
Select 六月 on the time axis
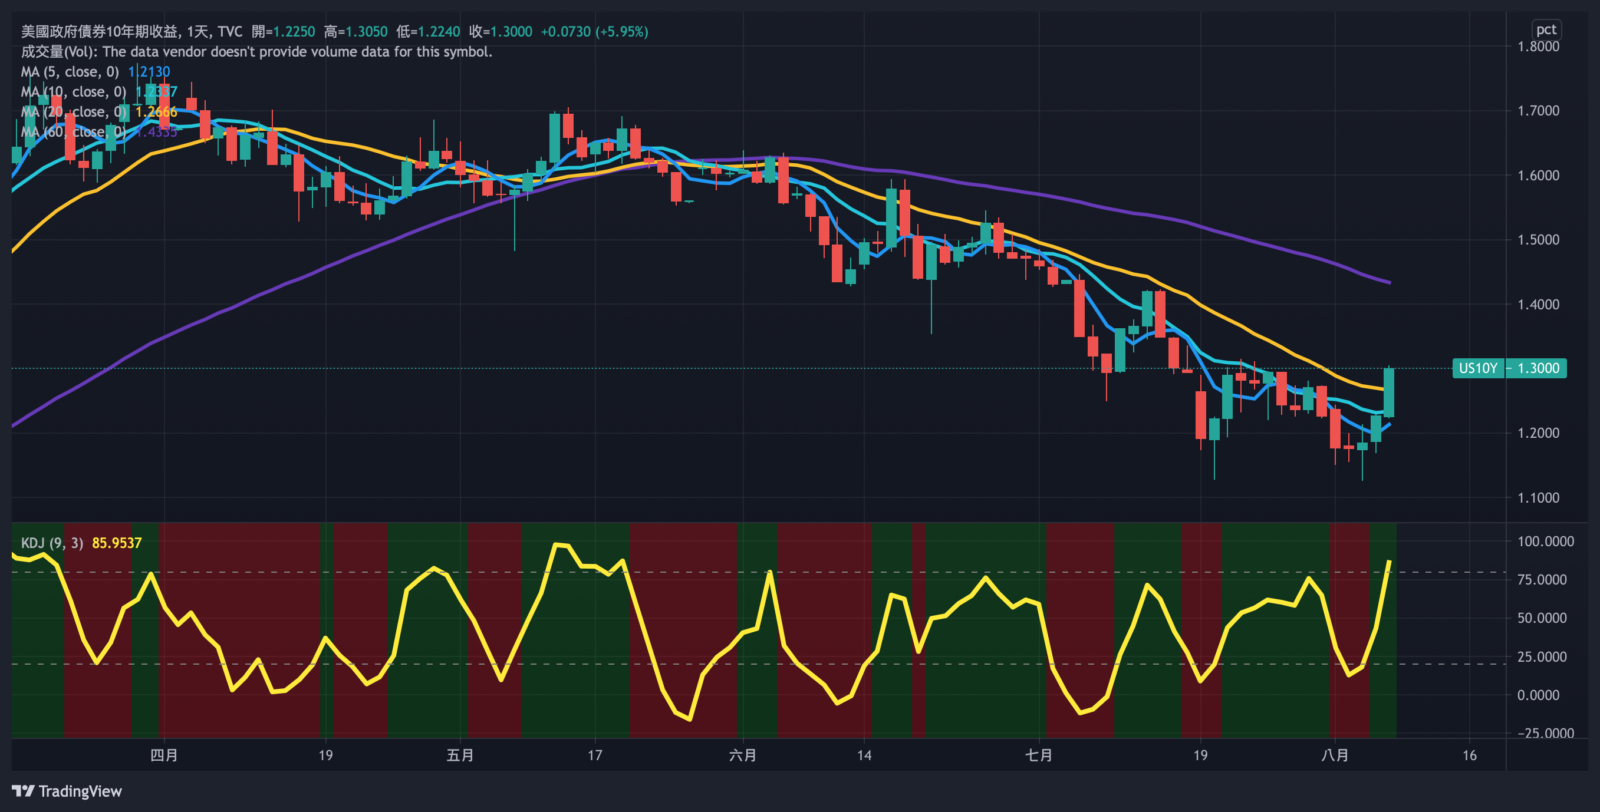[x=743, y=755]
